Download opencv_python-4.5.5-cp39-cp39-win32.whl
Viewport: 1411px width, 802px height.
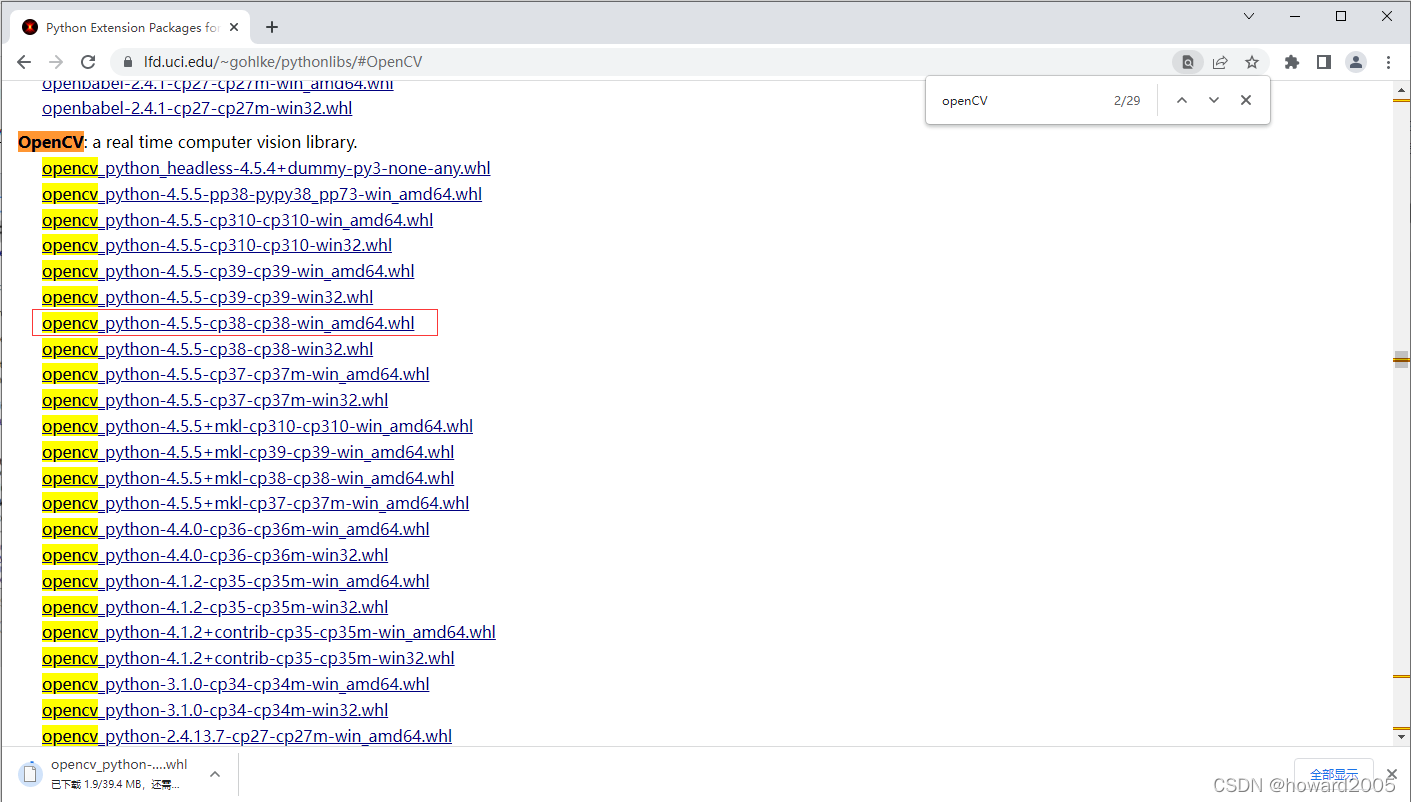[x=208, y=297]
